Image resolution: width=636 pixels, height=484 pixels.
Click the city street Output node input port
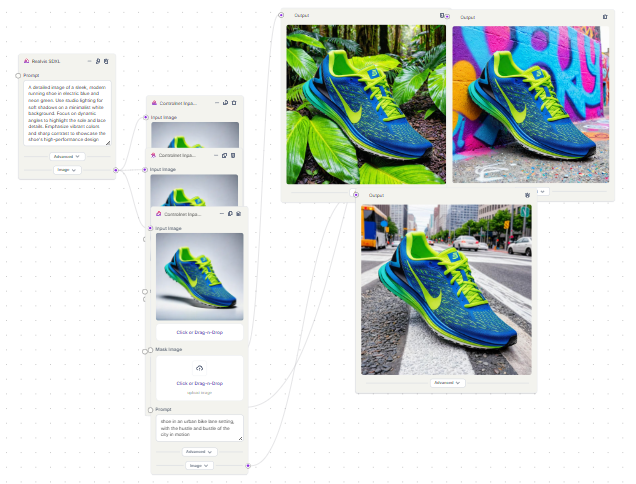(356, 195)
